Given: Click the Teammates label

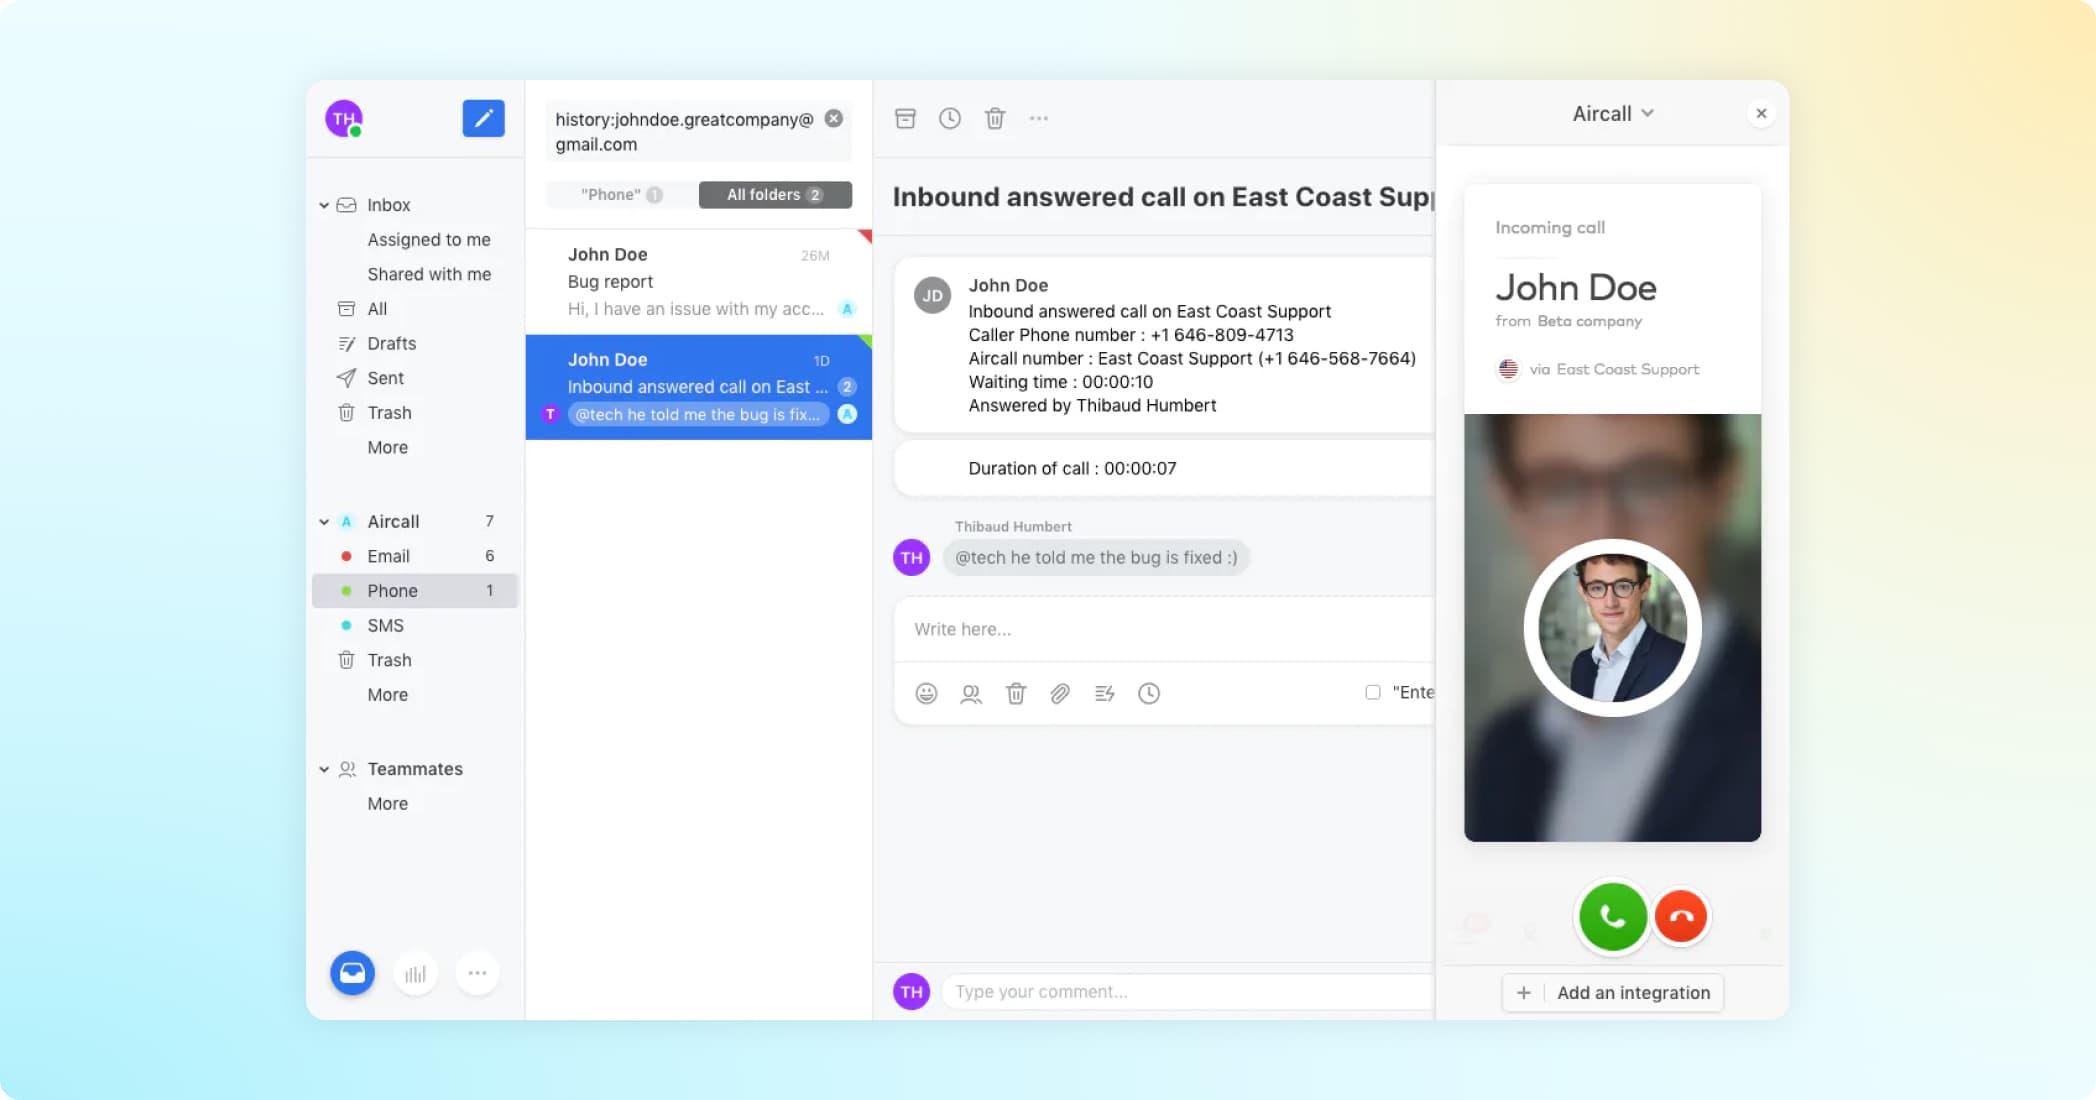Looking at the screenshot, I should click(415, 769).
